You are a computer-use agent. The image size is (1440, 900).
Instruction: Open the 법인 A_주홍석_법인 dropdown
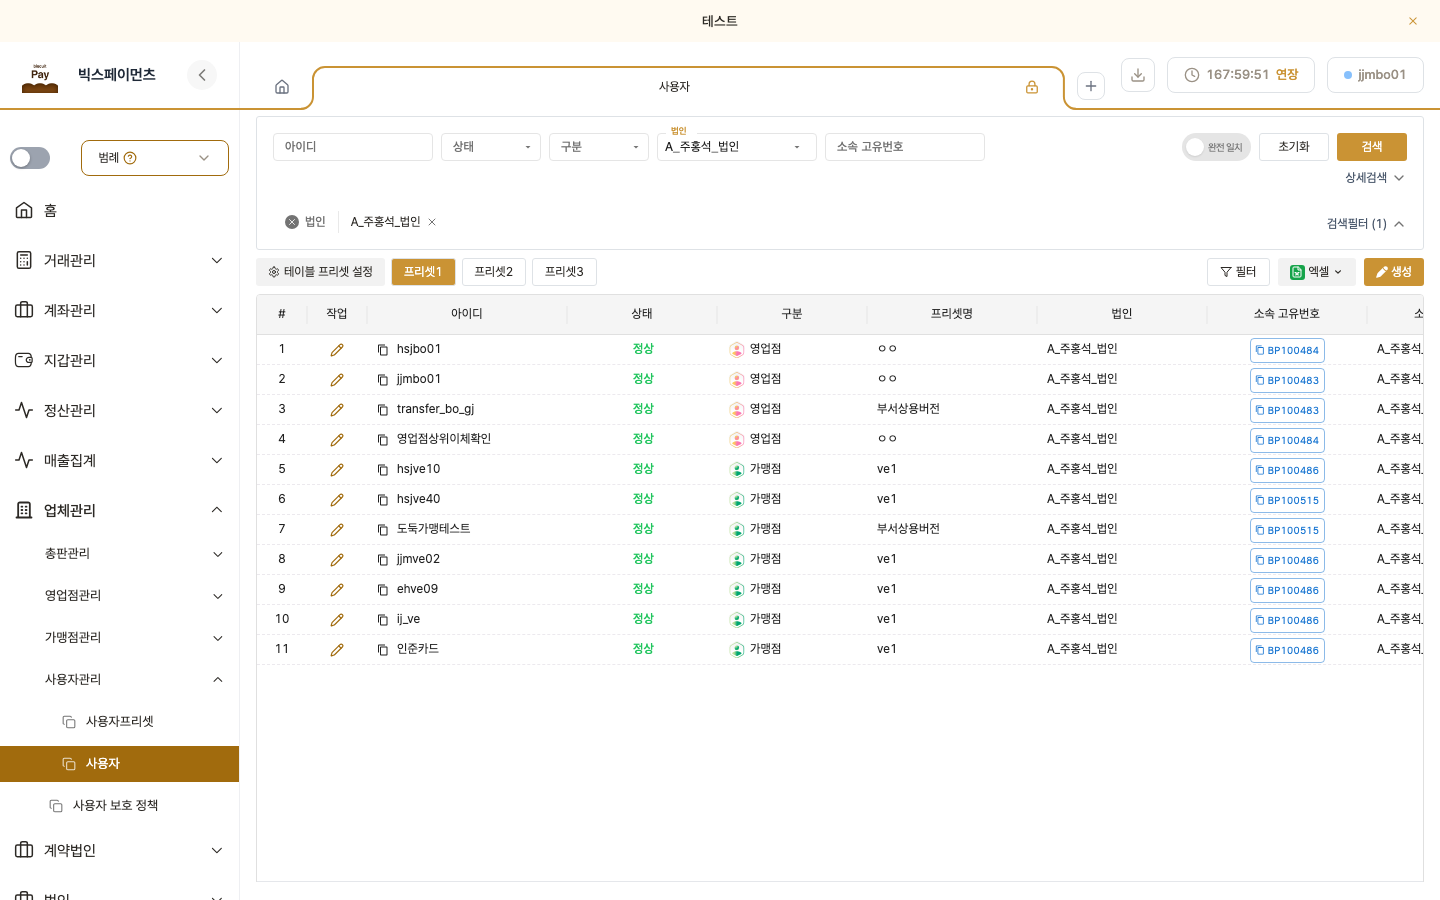coord(737,147)
